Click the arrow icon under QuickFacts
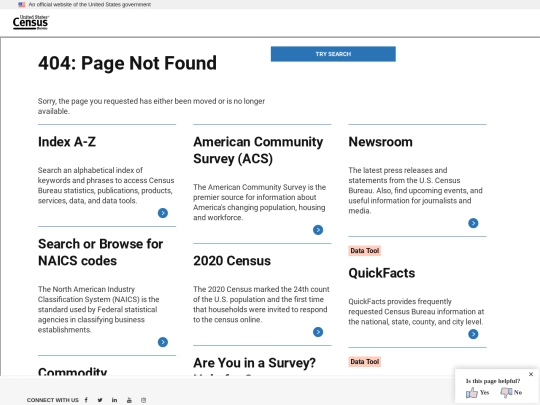The height and width of the screenshot is (405, 540). point(473,334)
